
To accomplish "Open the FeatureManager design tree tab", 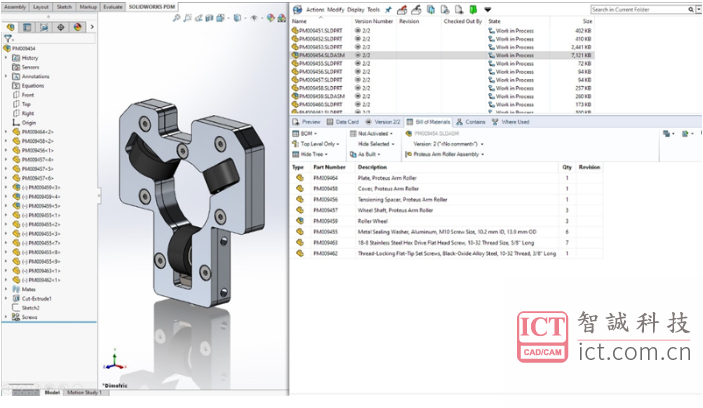I will (10, 27).
